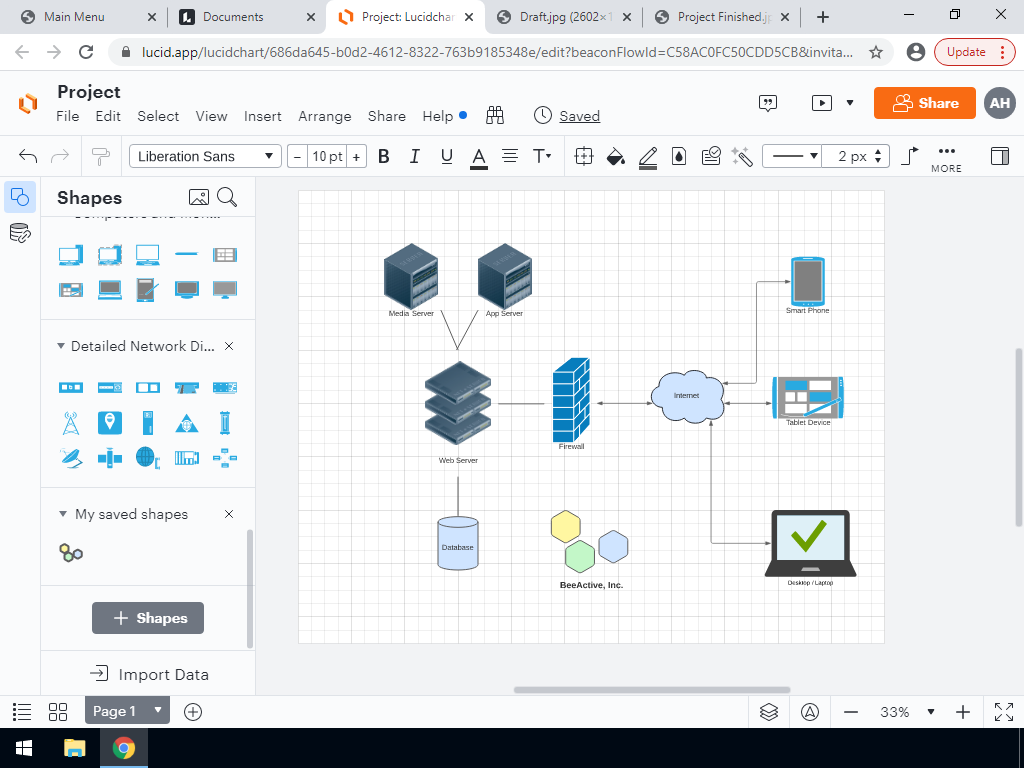Increase font size with plus button
Viewport: 1024px width, 768px height.
point(357,157)
